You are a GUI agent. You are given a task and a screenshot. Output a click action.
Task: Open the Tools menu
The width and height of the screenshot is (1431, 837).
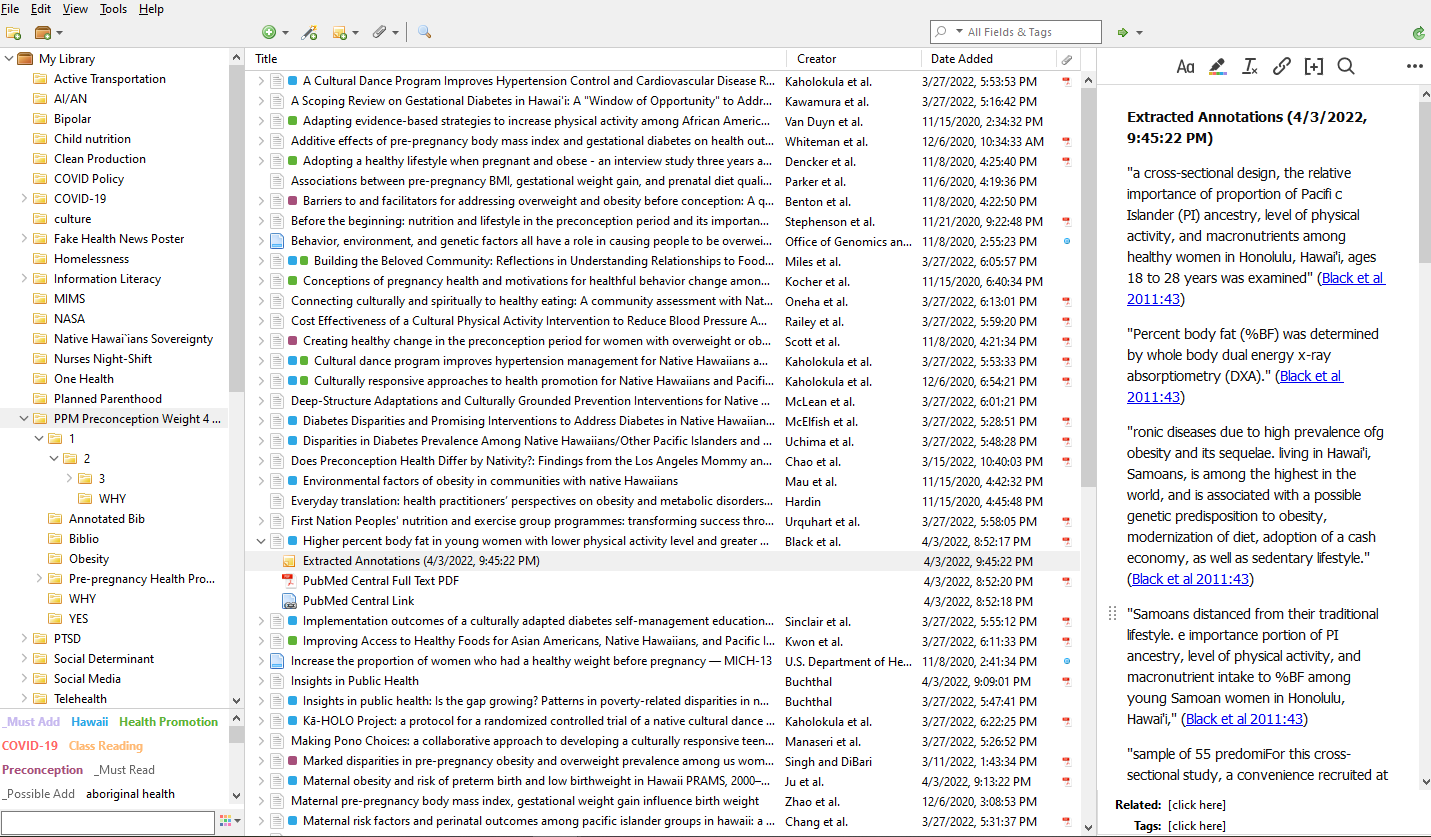coord(113,9)
